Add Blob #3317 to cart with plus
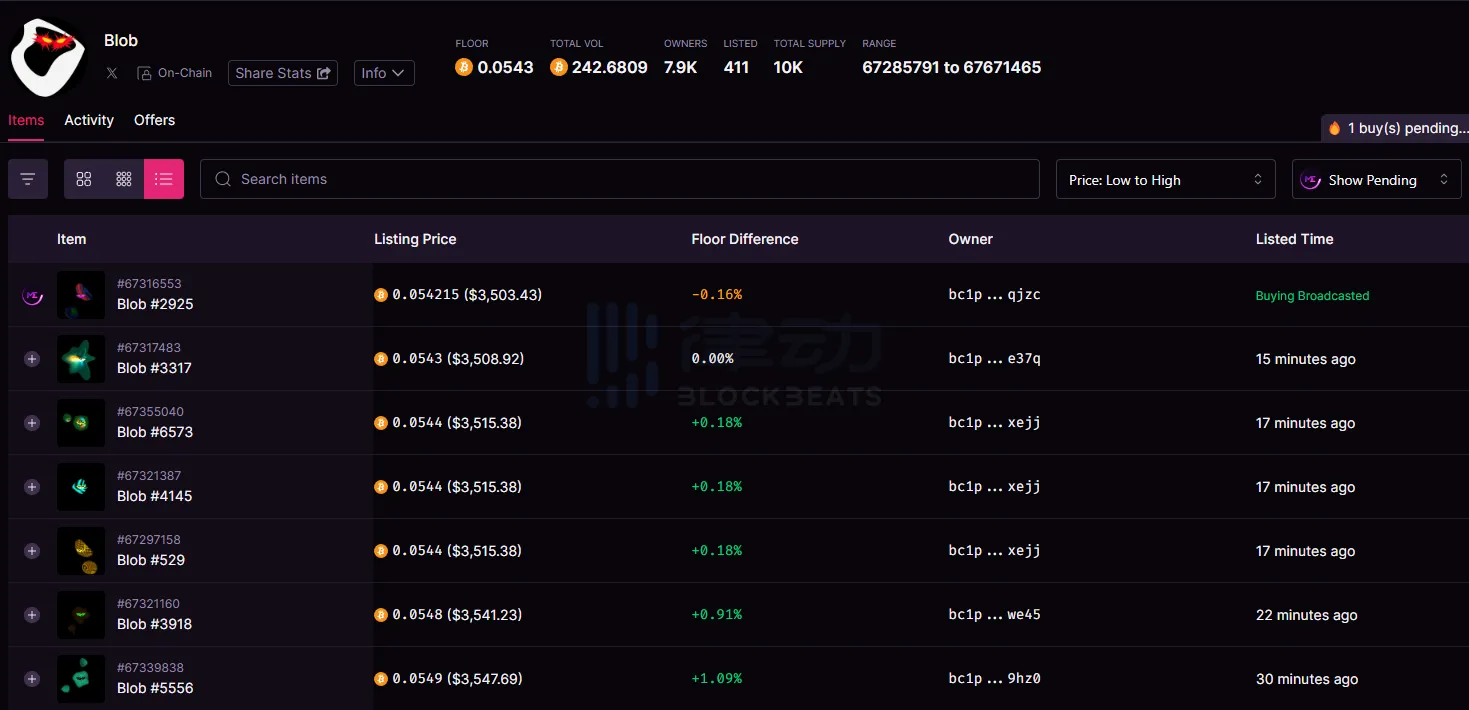This screenshot has width=1469, height=710. point(32,359)
